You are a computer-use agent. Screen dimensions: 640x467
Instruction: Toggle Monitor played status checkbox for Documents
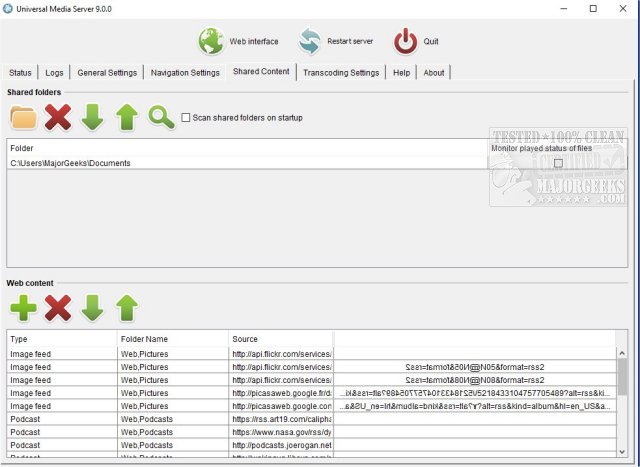[558, 163]
